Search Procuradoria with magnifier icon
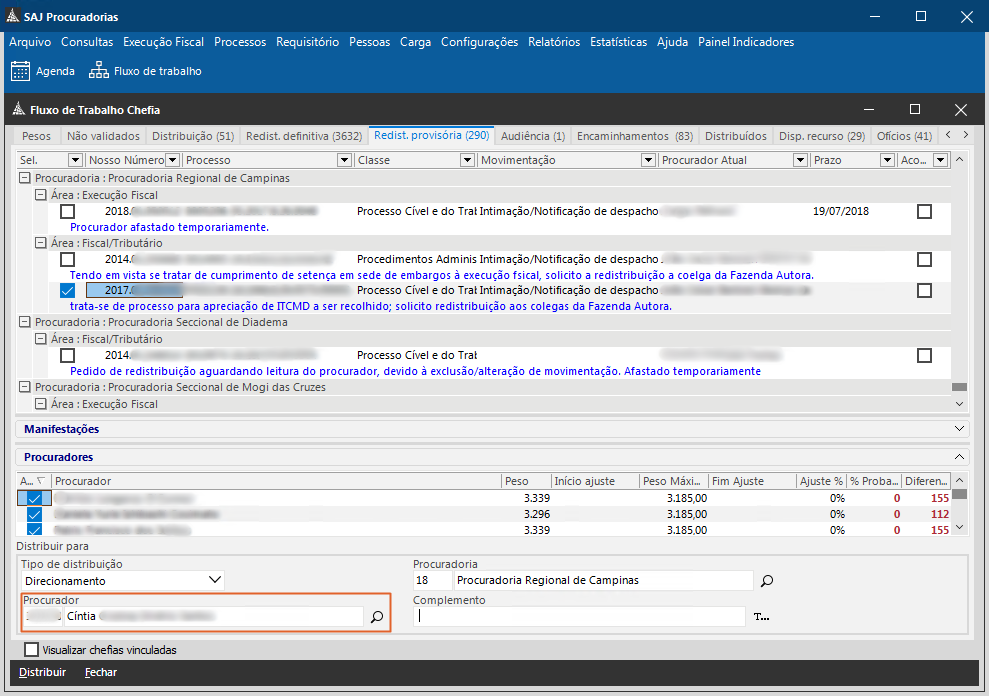 [766, 581]
